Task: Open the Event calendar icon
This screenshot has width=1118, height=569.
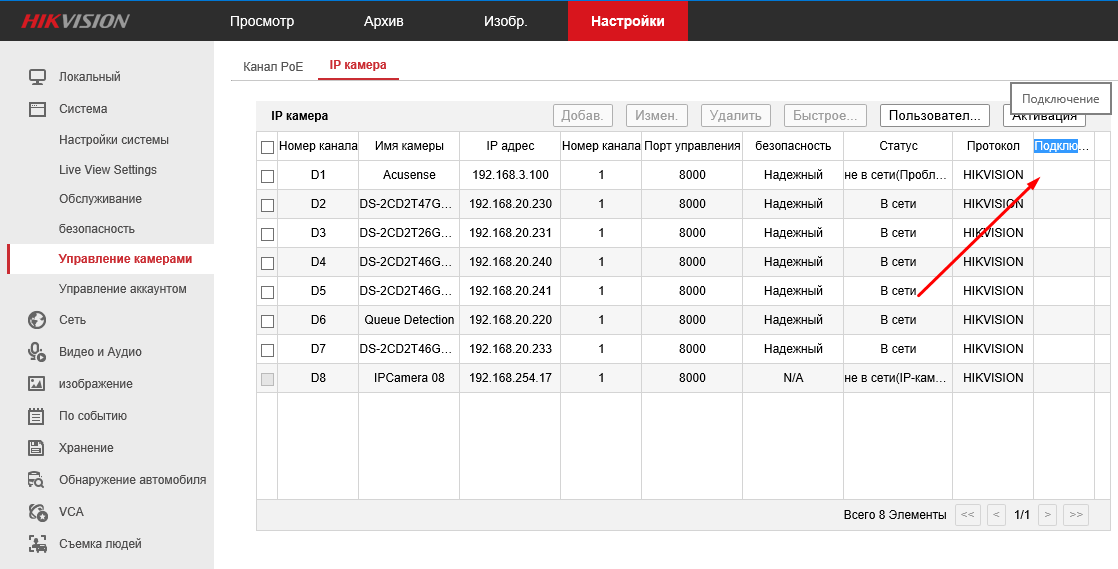Action: (x=37, y=416)
